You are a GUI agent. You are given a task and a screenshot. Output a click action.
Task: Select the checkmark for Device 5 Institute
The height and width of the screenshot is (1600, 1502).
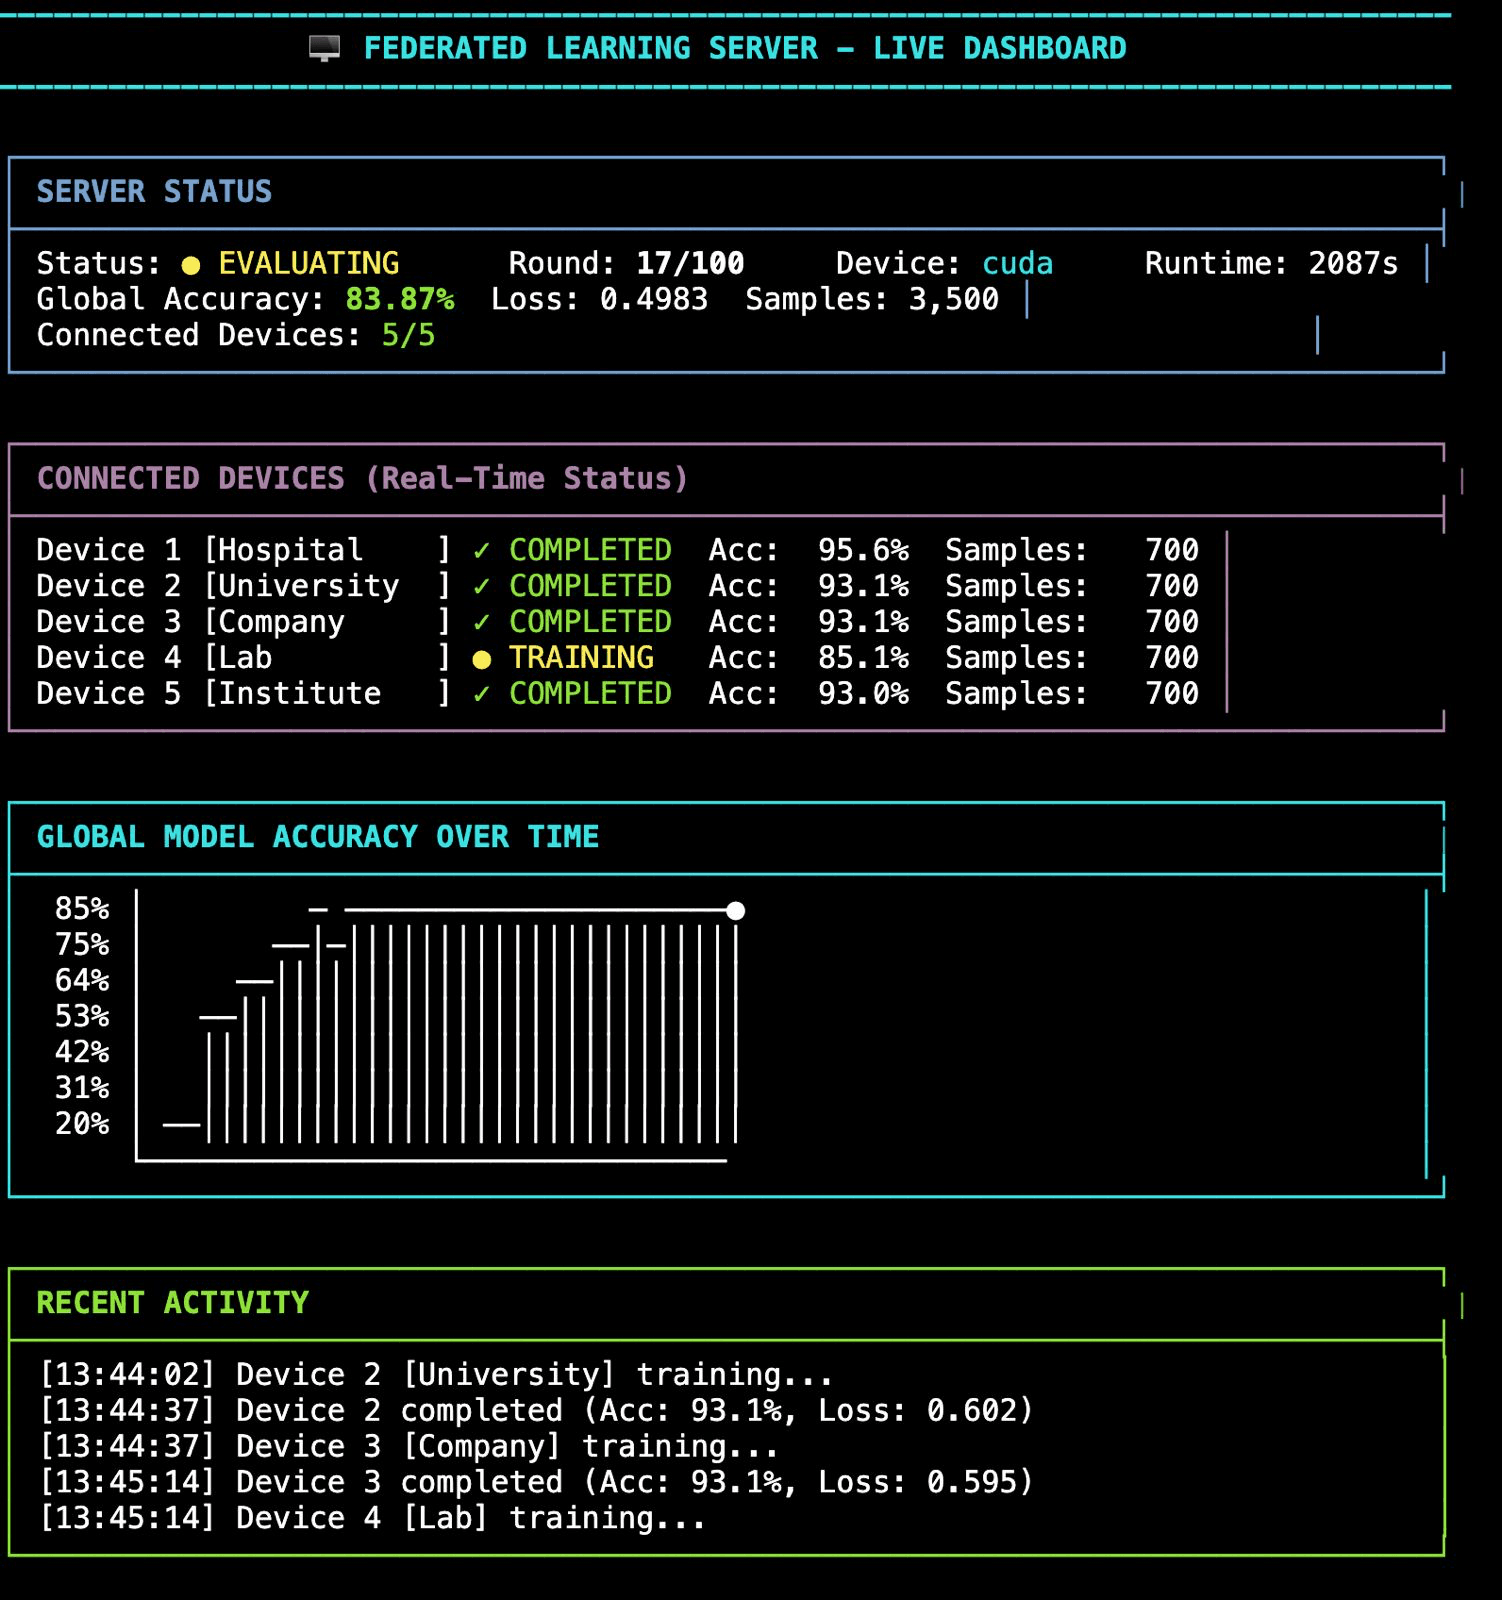pos(482,695)
